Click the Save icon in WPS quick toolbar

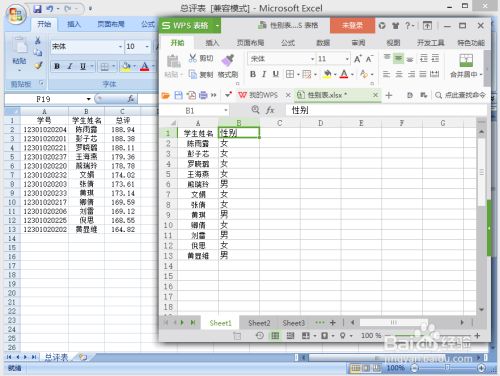(178, 95)
